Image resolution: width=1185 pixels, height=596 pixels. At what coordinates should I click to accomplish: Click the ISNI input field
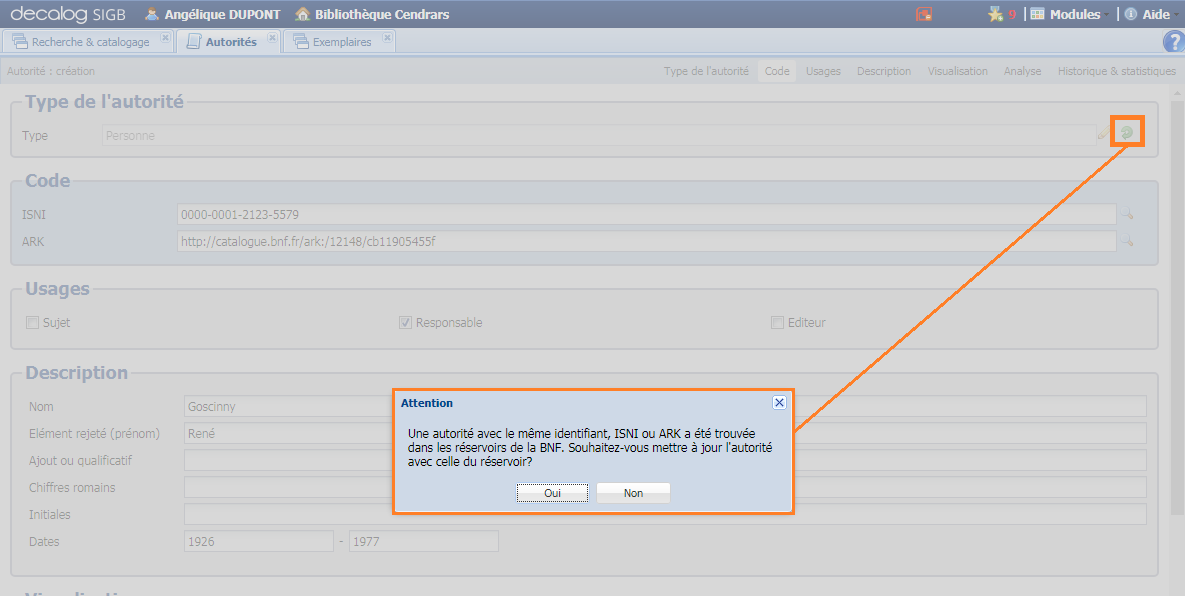(x=645, y=215)
